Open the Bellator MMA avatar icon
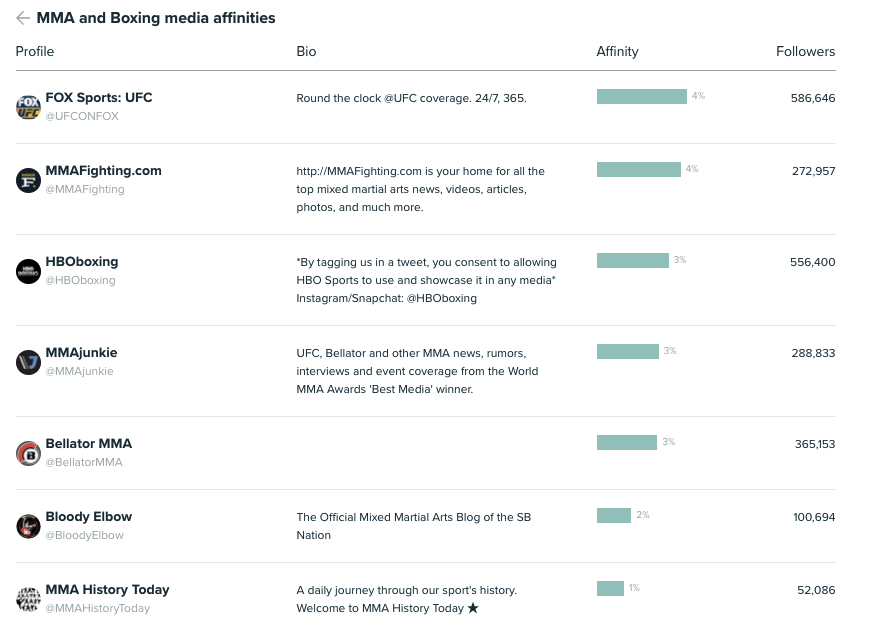 tap(28, 453)
